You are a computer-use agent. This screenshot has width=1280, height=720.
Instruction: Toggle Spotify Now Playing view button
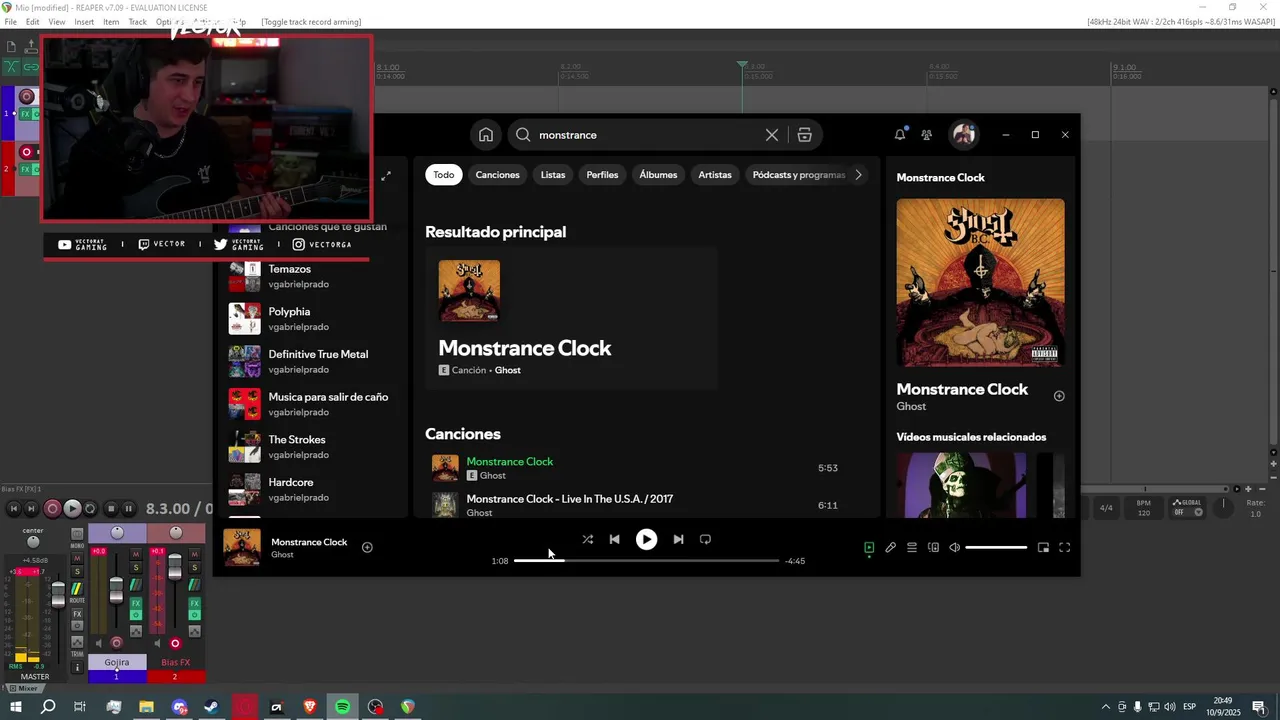pyautogui.click(x=869, y=547)
